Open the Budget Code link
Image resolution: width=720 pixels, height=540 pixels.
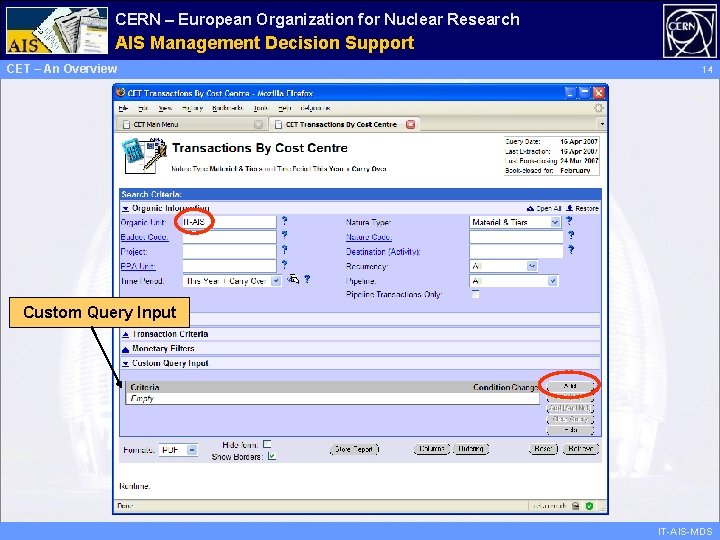click(x=144, y=237)
